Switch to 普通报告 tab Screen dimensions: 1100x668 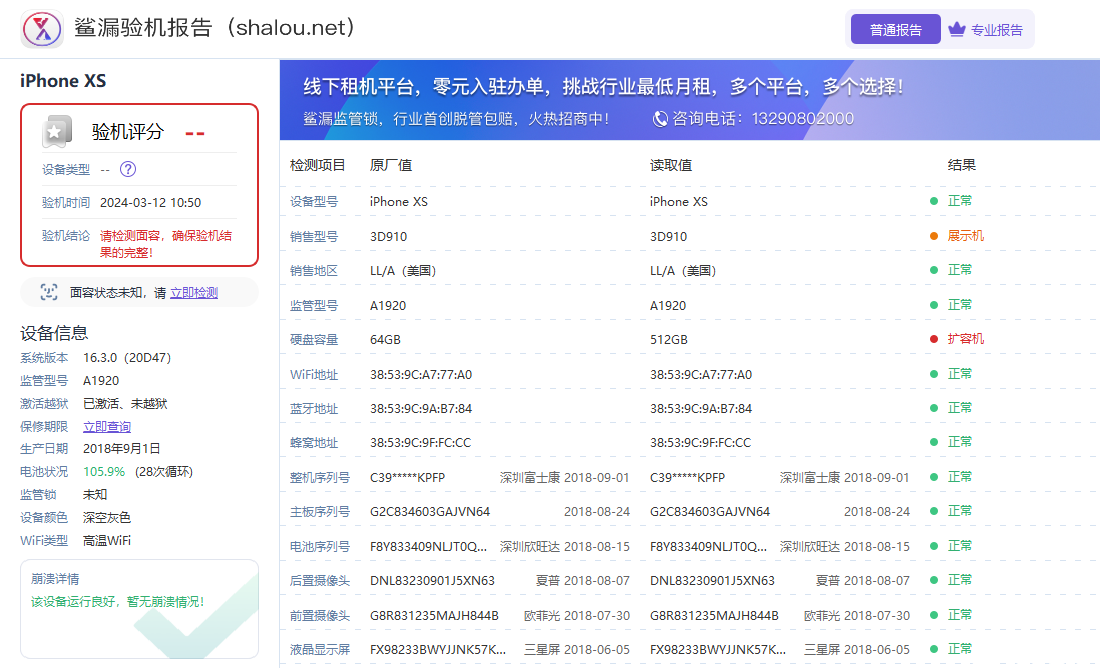coord(895,29)
